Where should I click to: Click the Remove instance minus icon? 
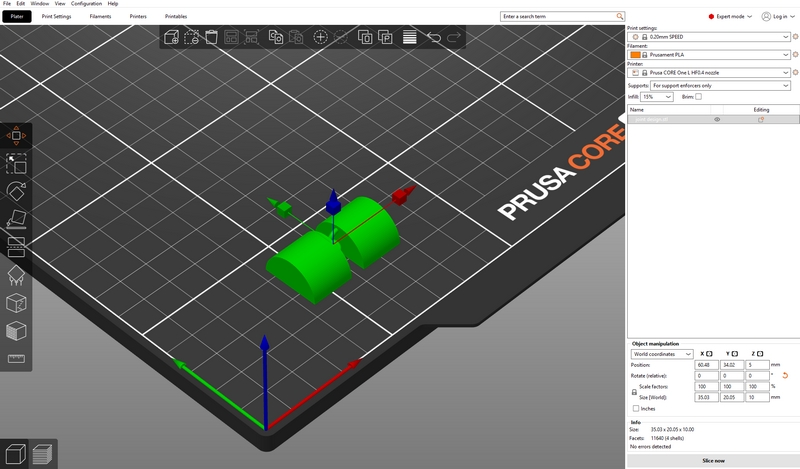click(340, 37)
